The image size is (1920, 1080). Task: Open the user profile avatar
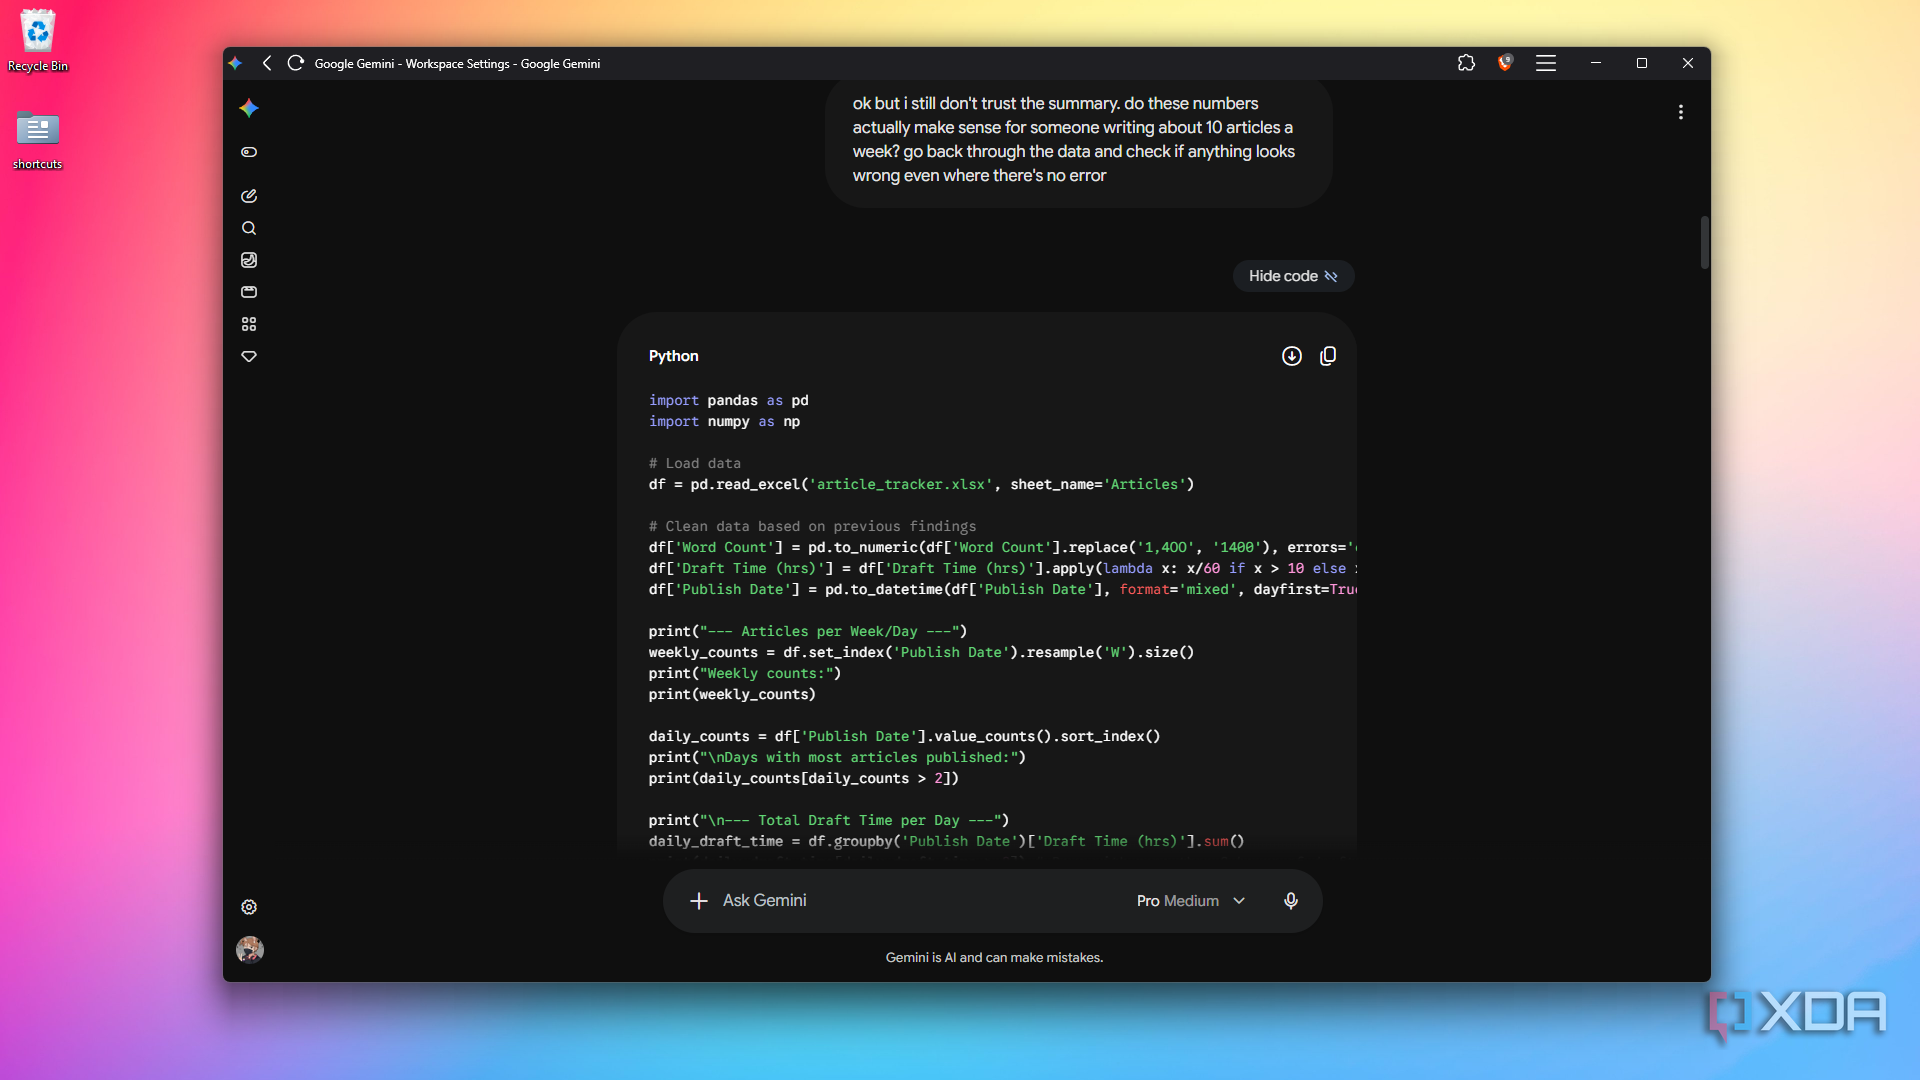(x=250, y=949)
